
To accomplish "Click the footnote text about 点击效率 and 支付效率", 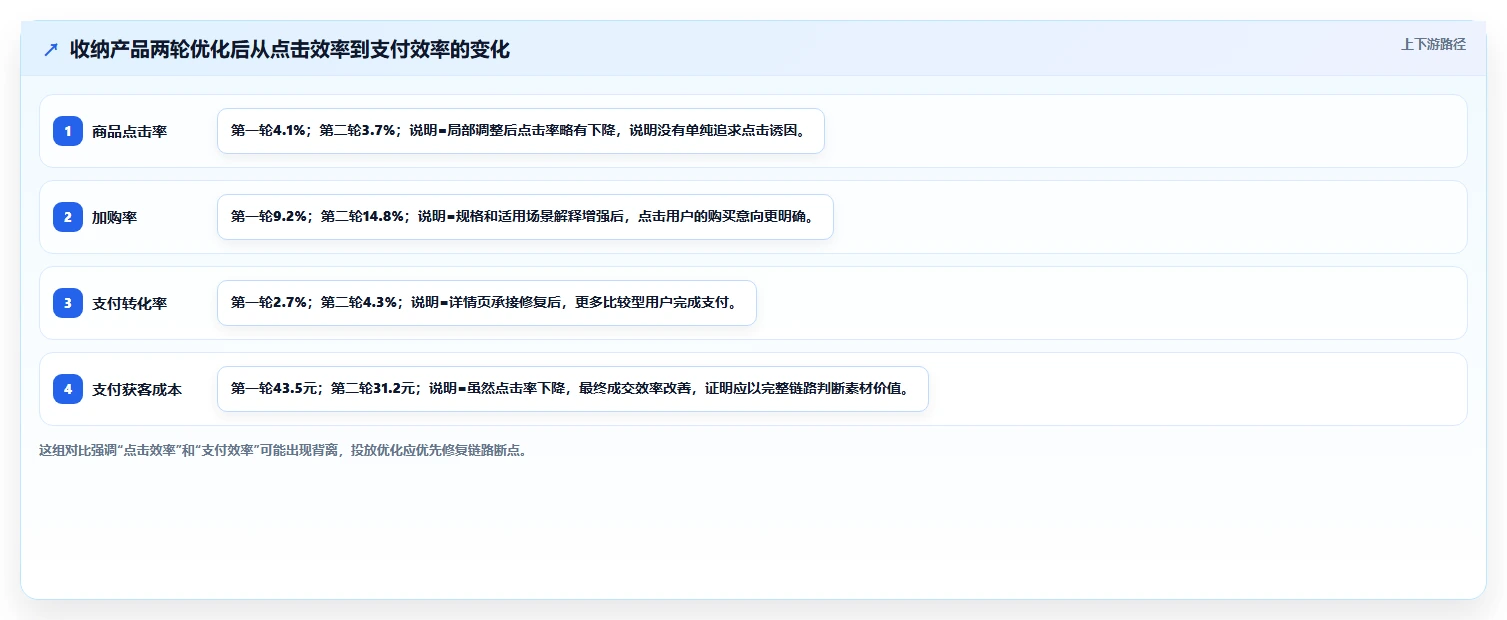I will 283,450.
